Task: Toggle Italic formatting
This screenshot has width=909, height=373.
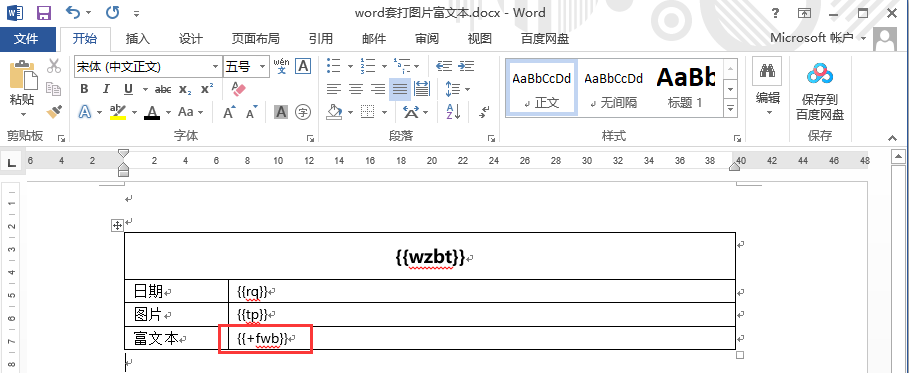Action: point(106,89)
